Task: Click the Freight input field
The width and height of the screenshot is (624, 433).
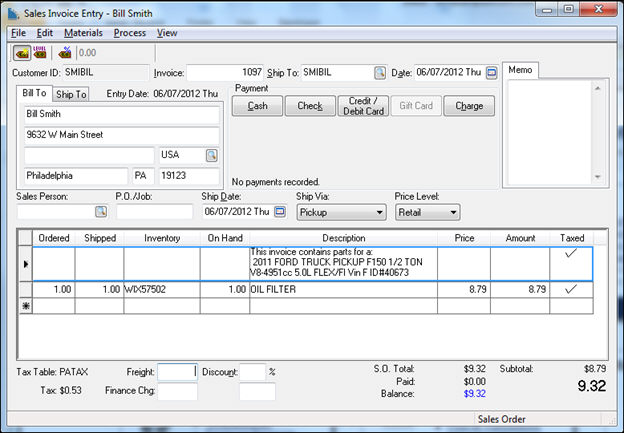Action: [177, 372]
